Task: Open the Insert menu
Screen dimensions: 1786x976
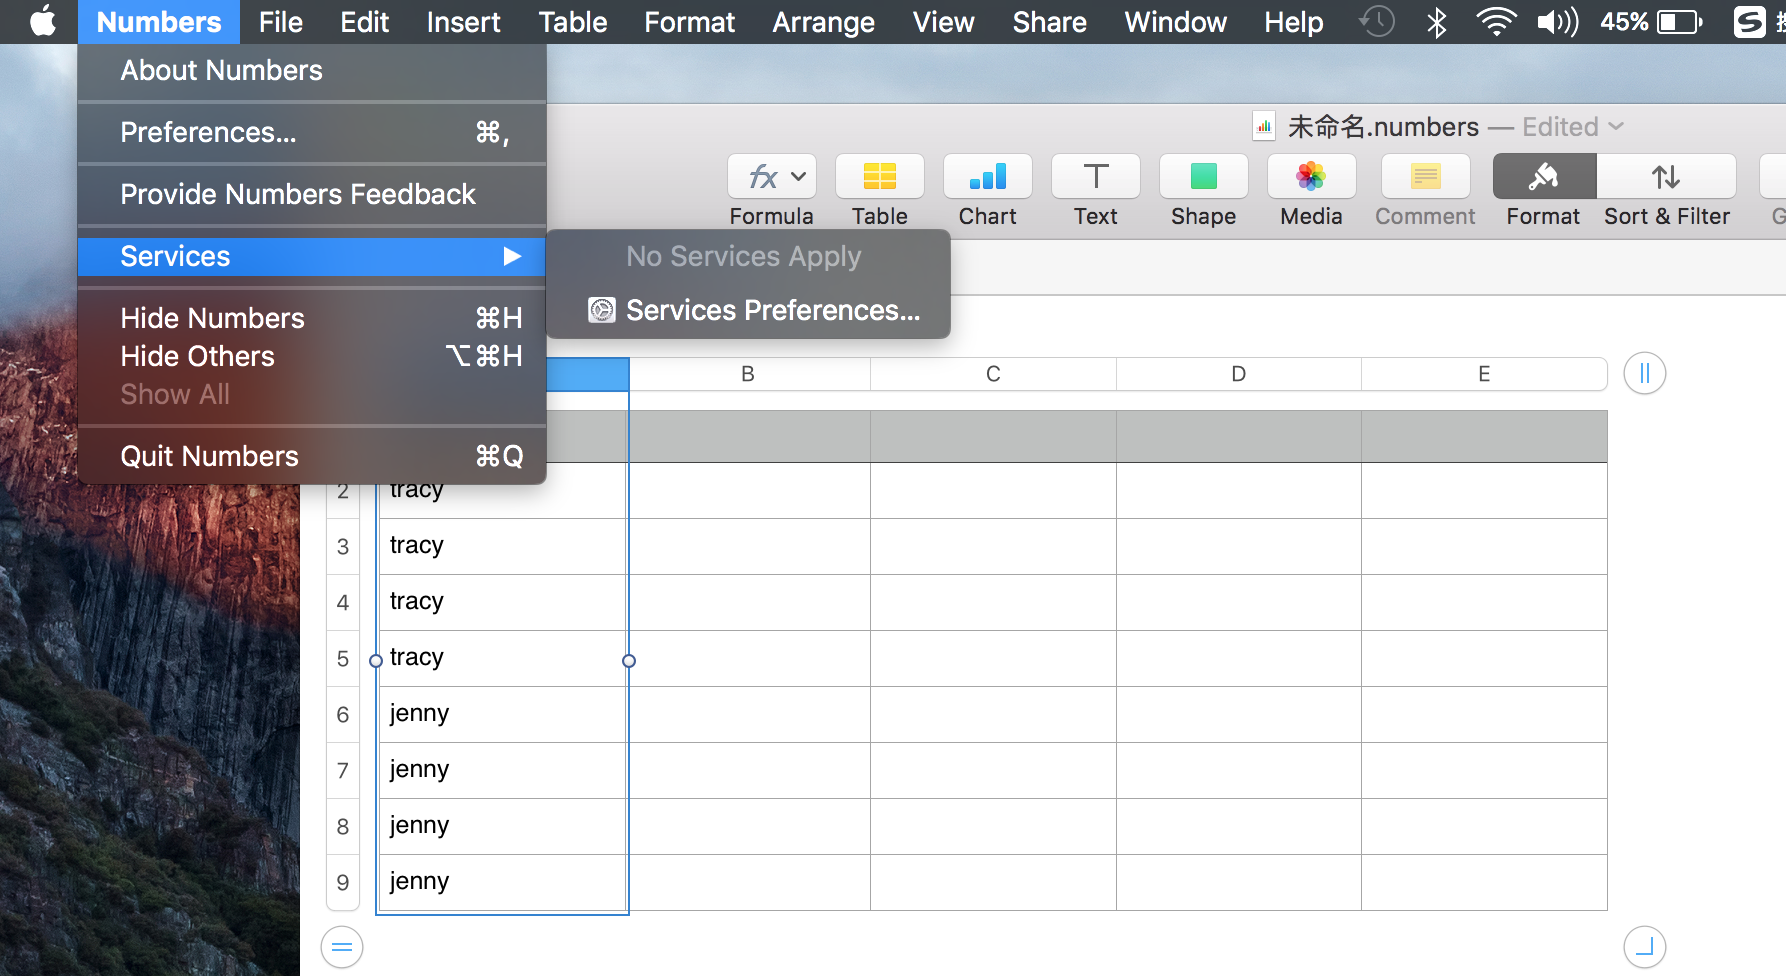Action: [463, 21]
